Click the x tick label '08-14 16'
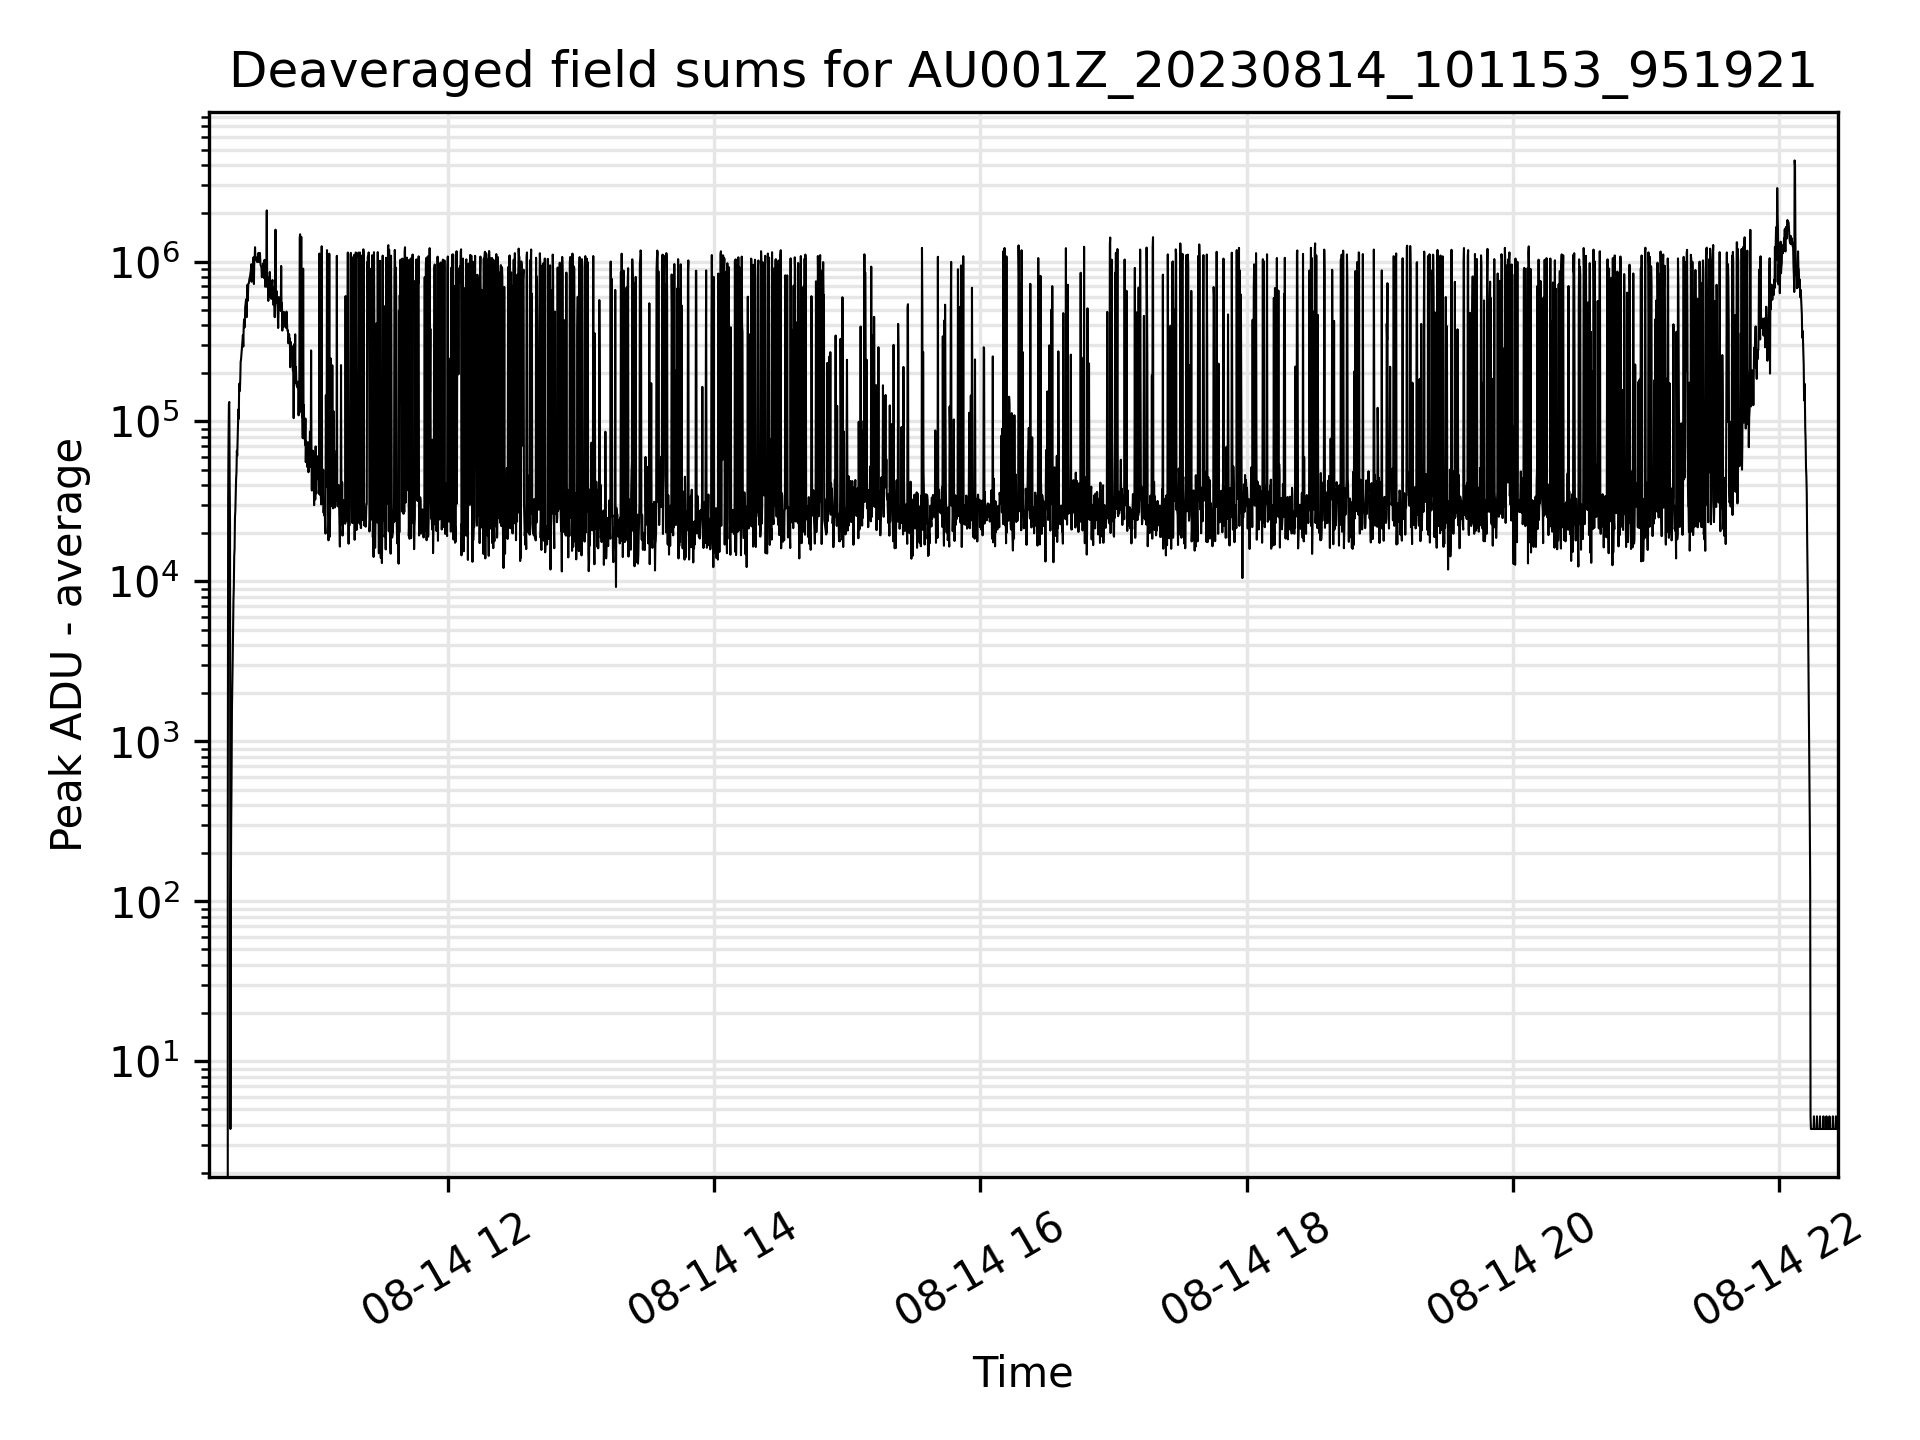Screen dimensions: 1920x1440 [x=978, y=1269]
